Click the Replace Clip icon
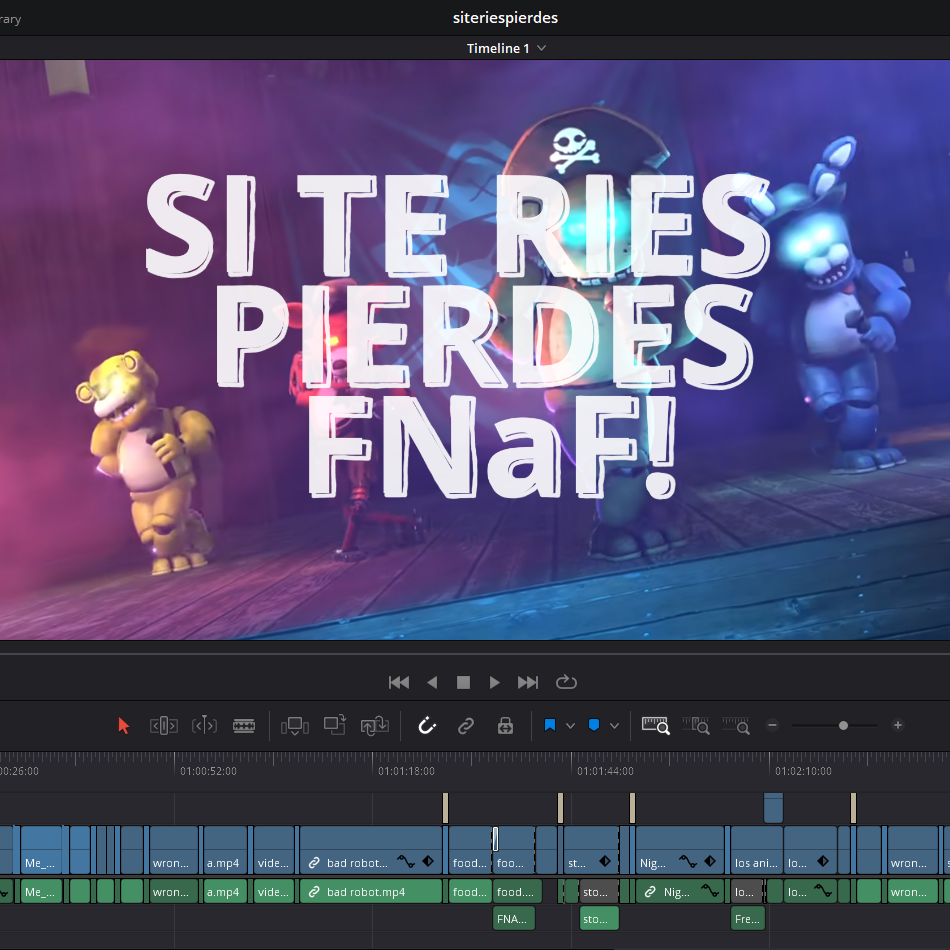The image size is (950, 950). 375,726
